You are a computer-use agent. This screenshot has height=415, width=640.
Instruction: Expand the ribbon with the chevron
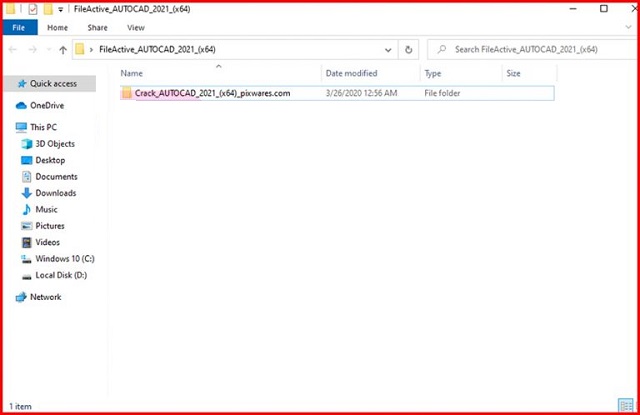click(x=628, y=27)
